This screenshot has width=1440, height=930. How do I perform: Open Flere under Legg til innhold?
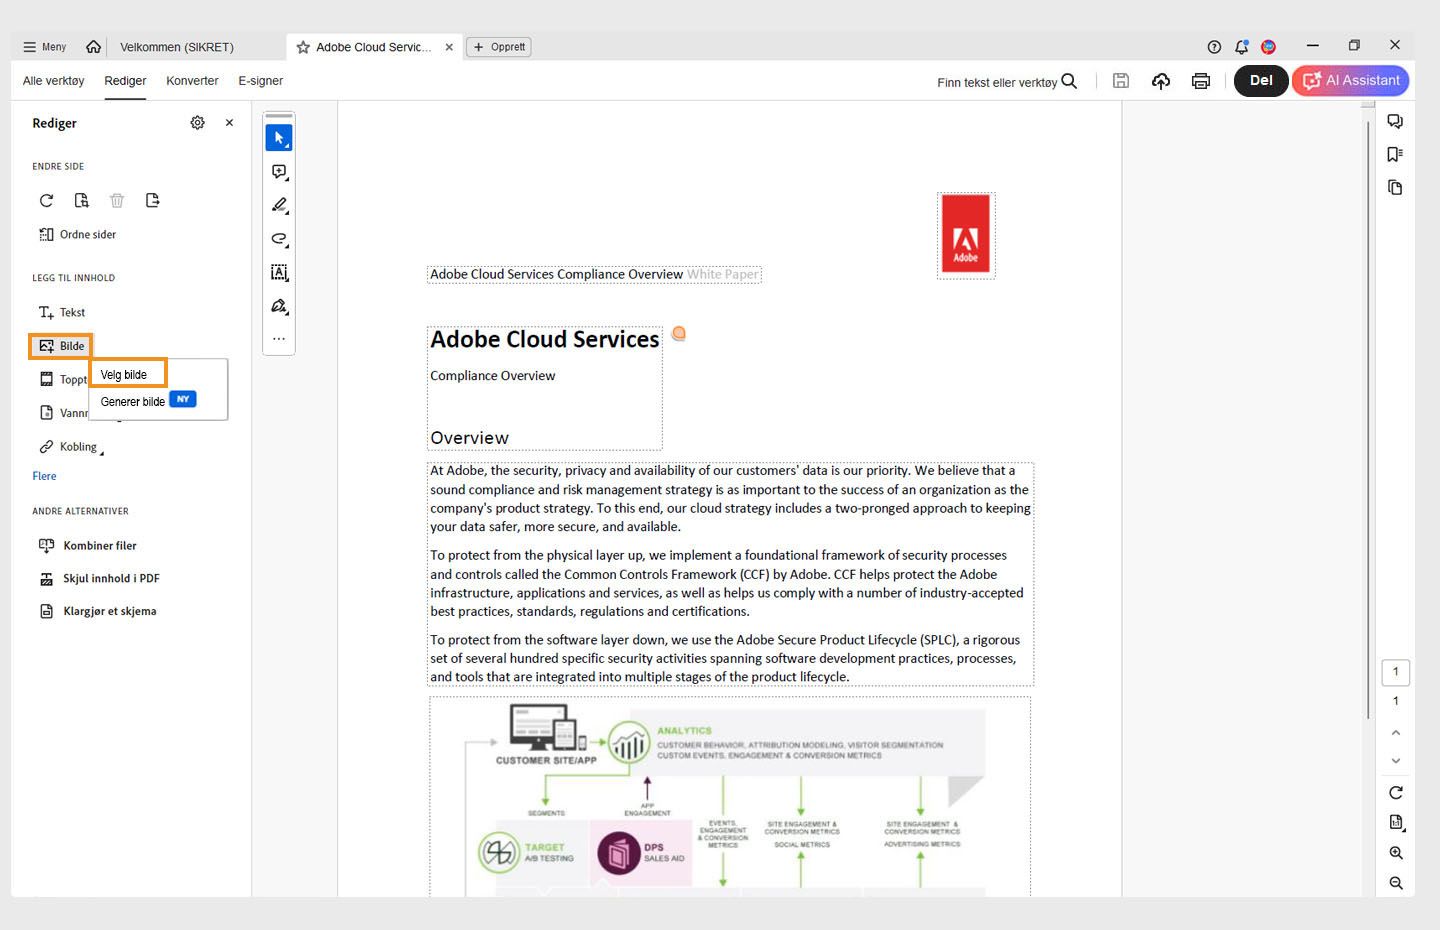pyautogui.click(x=44, y=476)
